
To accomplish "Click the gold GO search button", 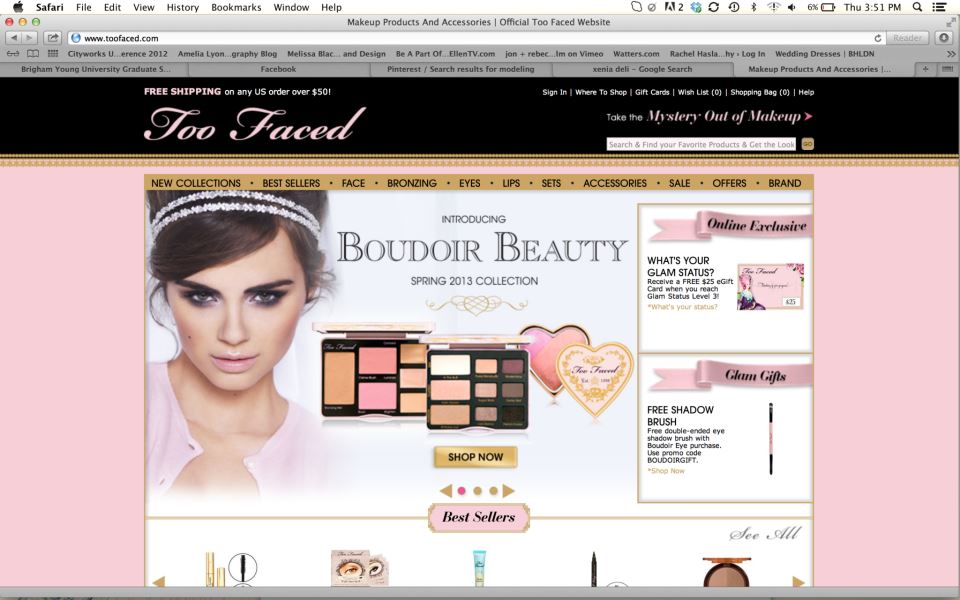I will tap(808, 144).
